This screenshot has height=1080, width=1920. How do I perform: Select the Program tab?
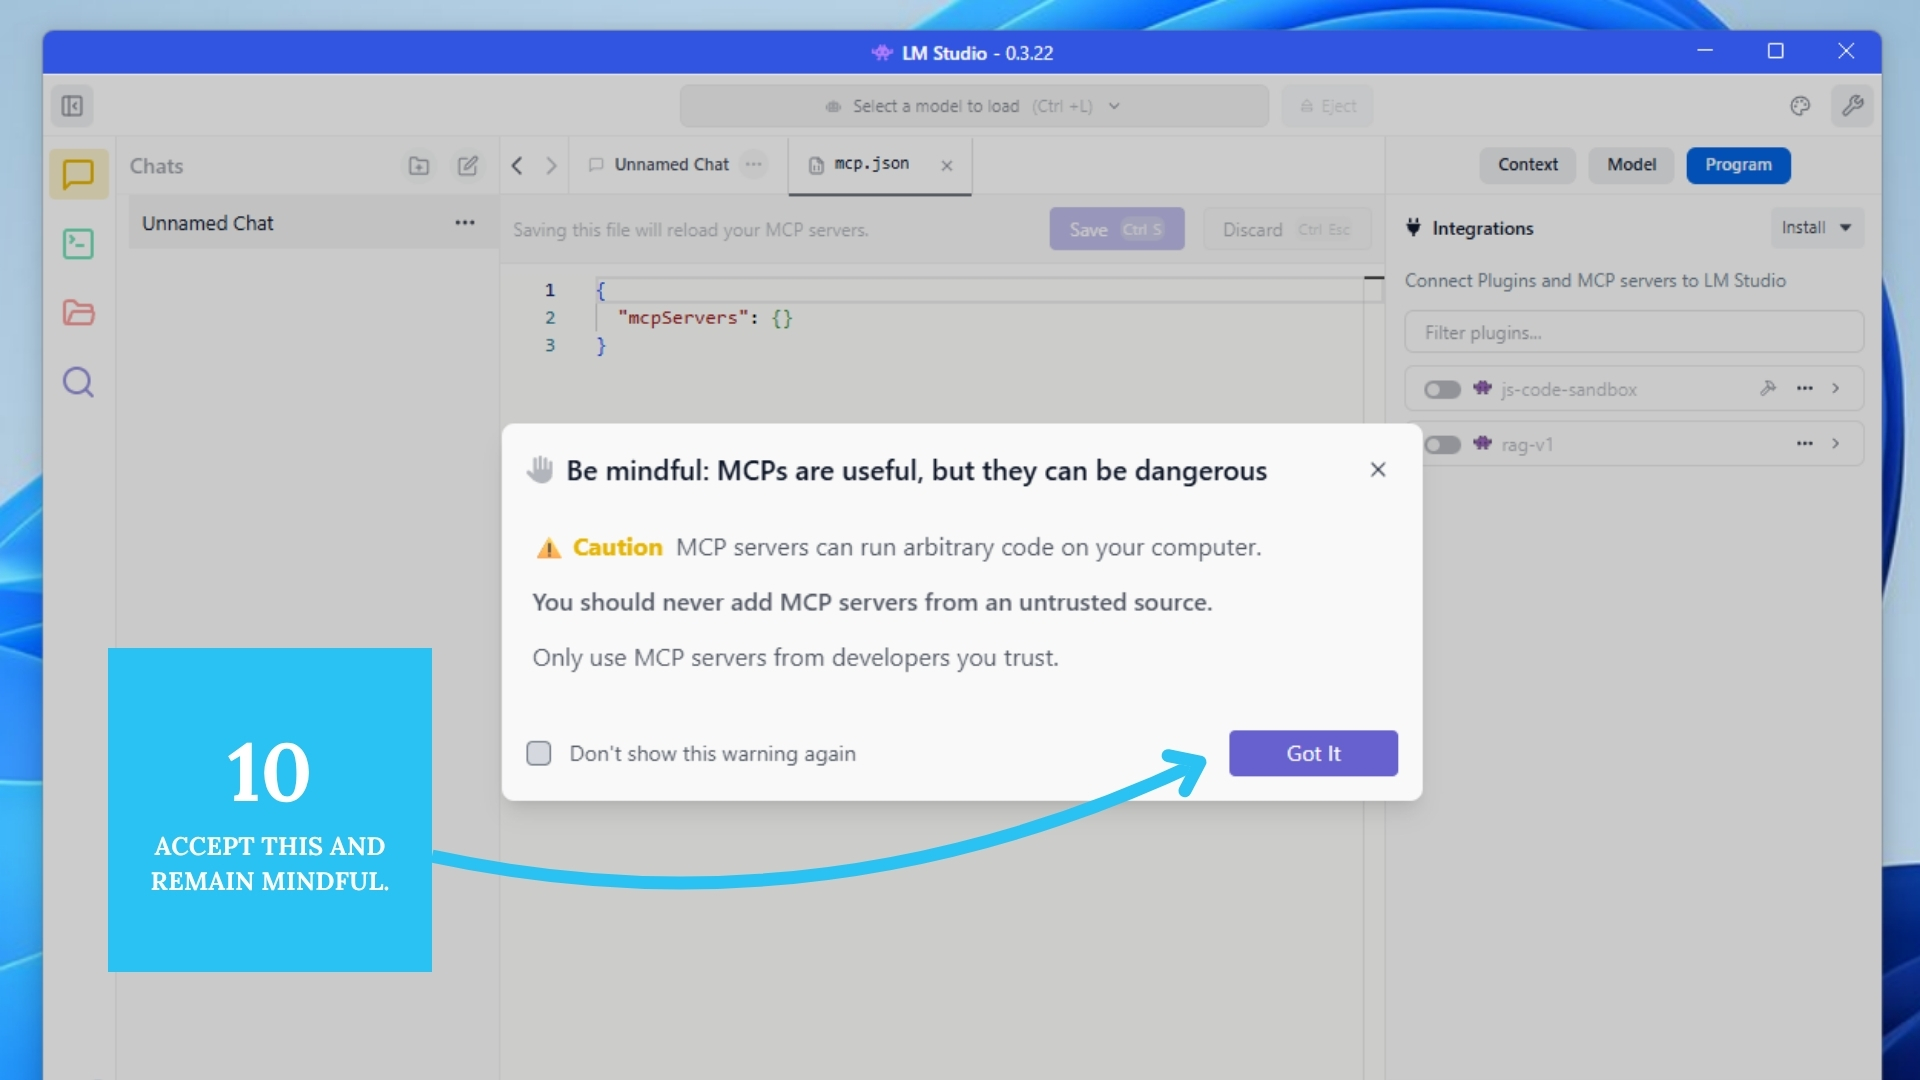point(1738,165)
